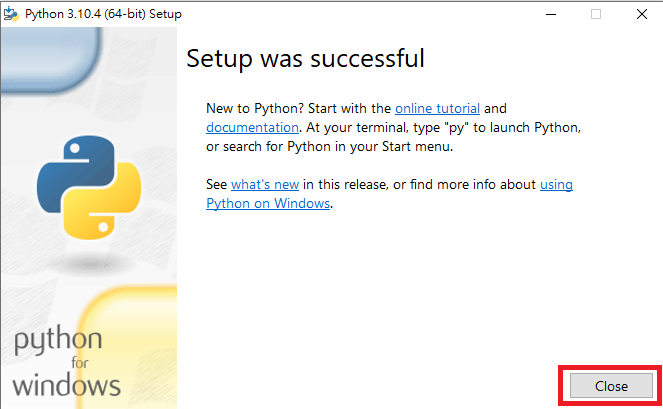Click the "windows" word in sidebar branding
Image resolution: width=663 pixels, height=409 pixels.
[67, 384]
